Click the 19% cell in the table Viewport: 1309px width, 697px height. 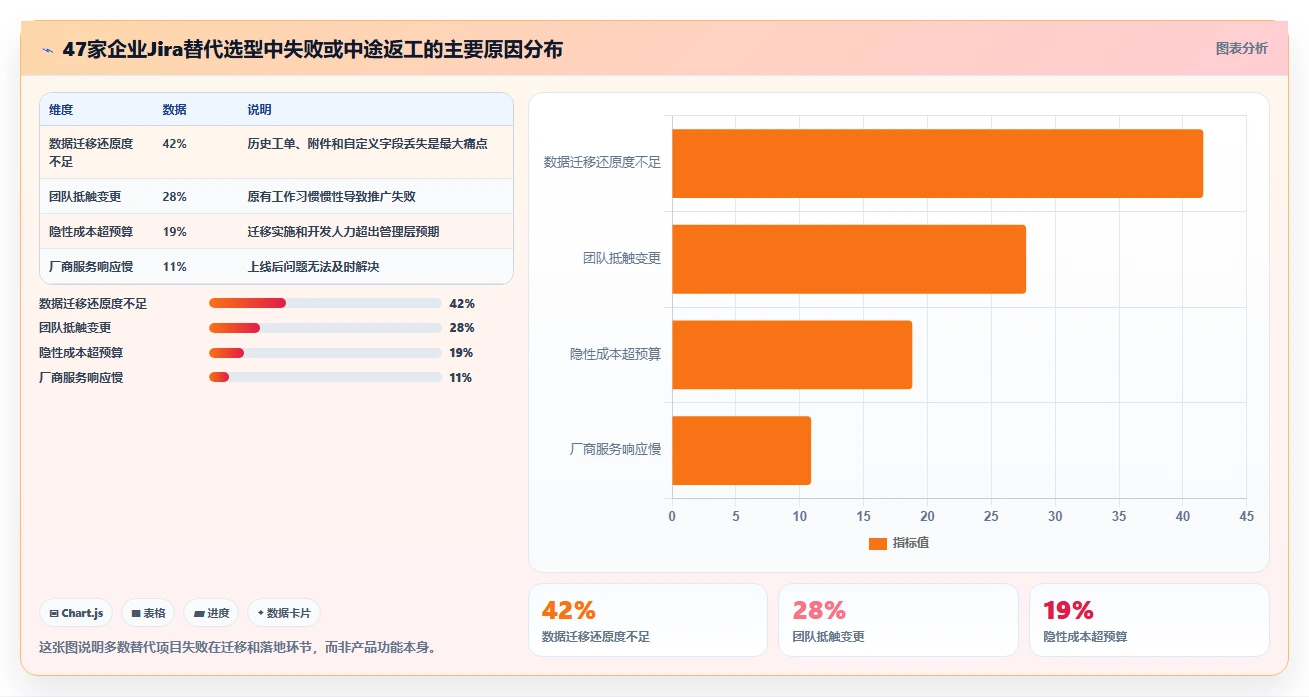click(174, 232)
